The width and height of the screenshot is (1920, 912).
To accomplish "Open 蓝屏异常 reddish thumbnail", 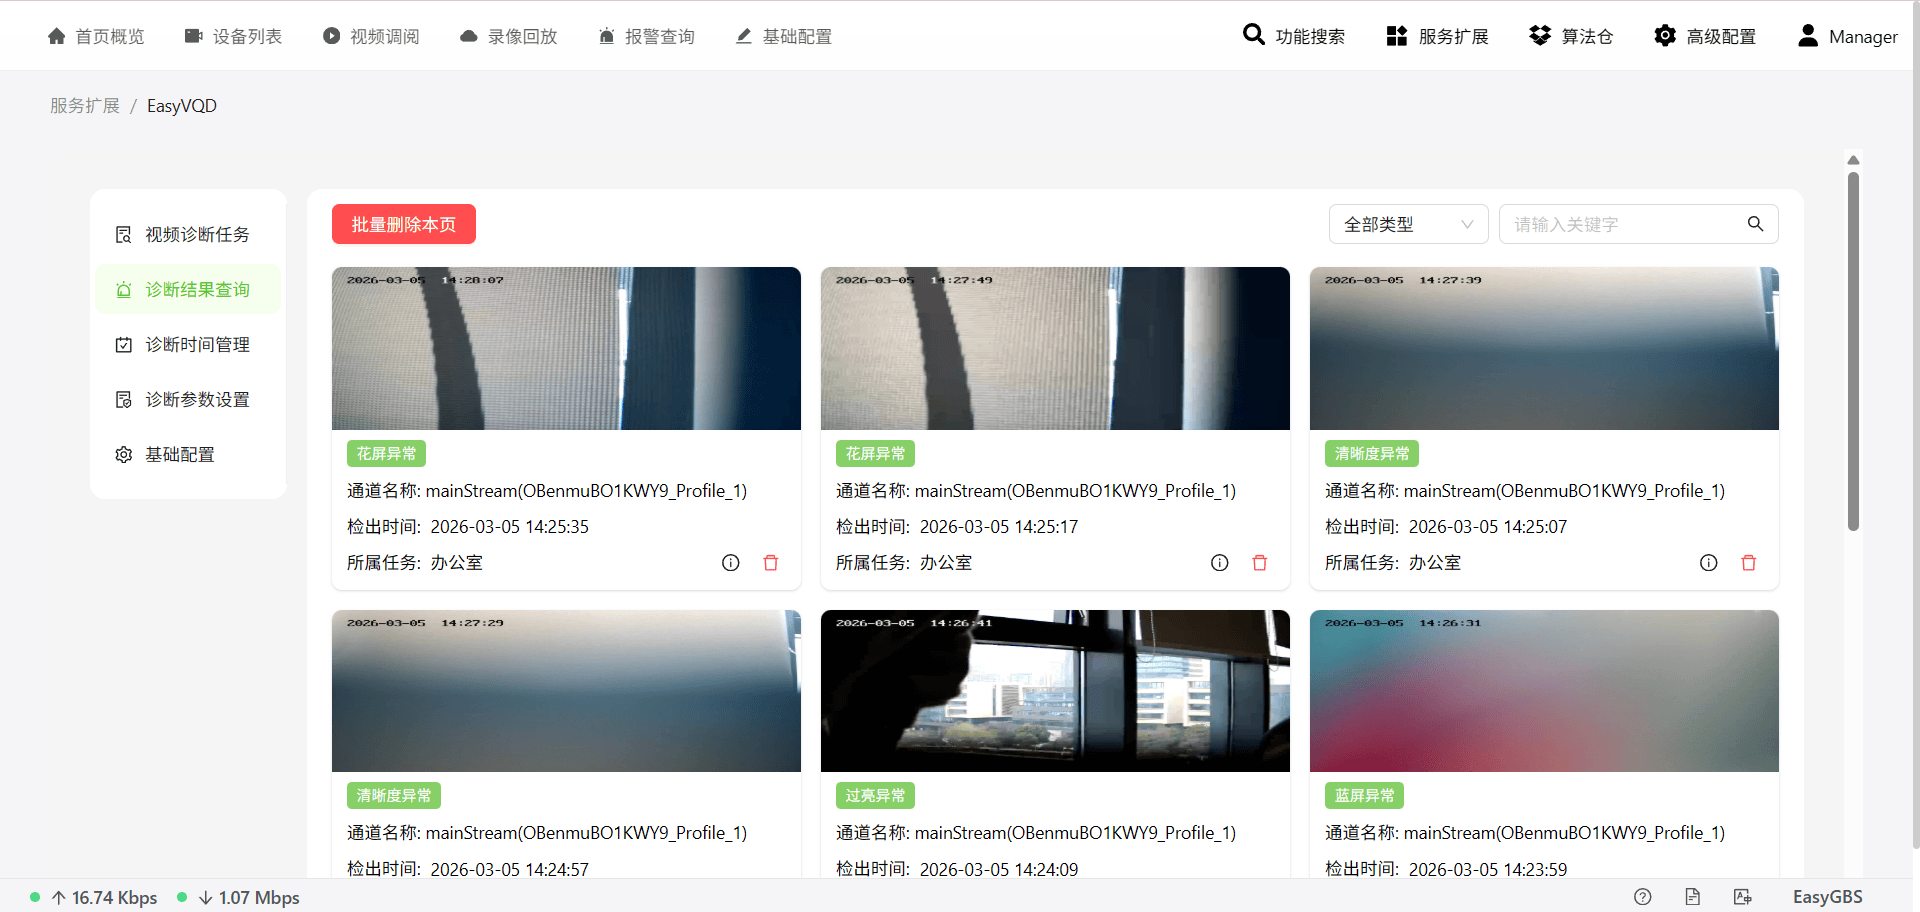I will [1544, 691].
